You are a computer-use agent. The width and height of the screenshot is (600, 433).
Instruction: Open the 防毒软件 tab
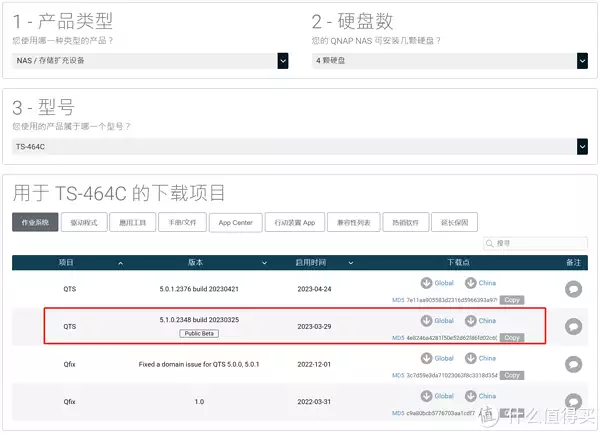point(405,222)
